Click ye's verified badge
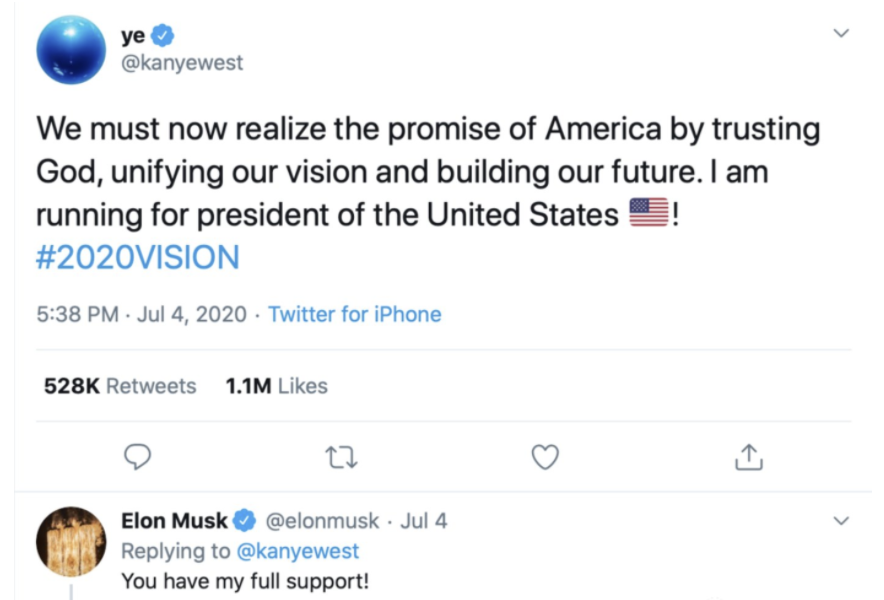 click(164, 35)
